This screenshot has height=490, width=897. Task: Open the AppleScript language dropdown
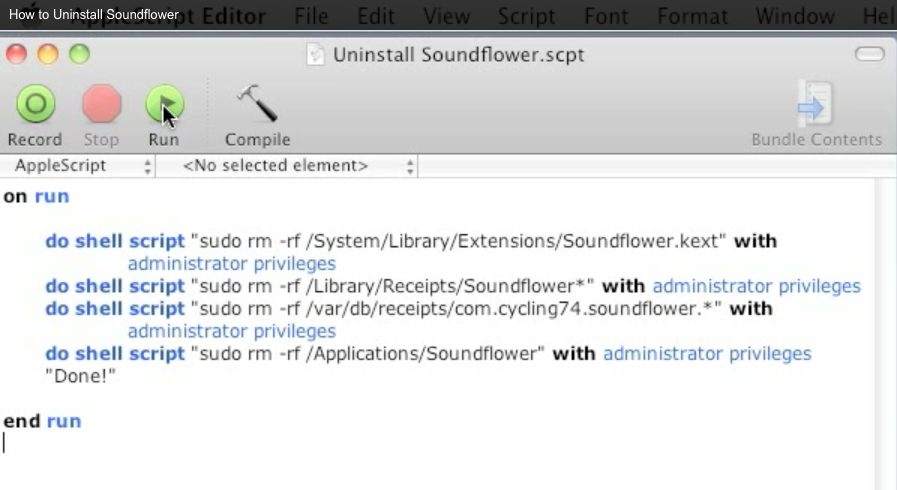click(x=78, y=166)
